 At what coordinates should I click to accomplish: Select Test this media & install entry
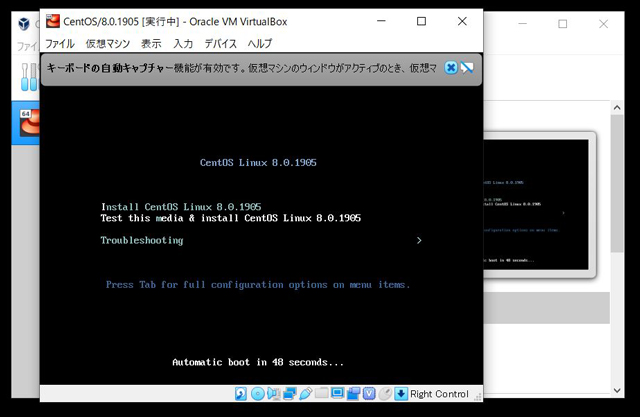click(x=231, y=218)
